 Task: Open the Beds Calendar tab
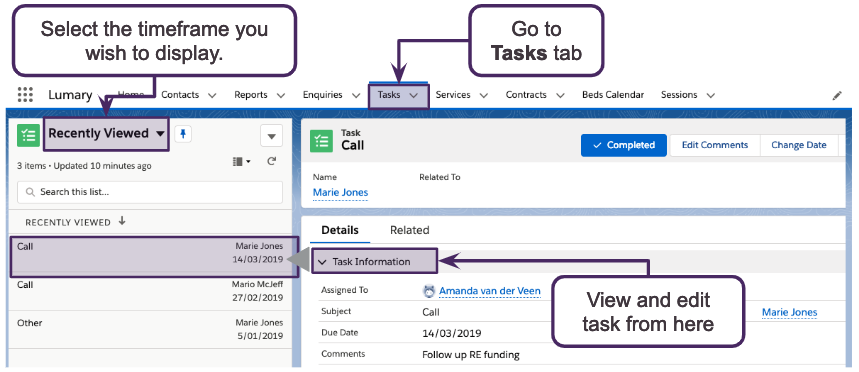tap(613, 95)
